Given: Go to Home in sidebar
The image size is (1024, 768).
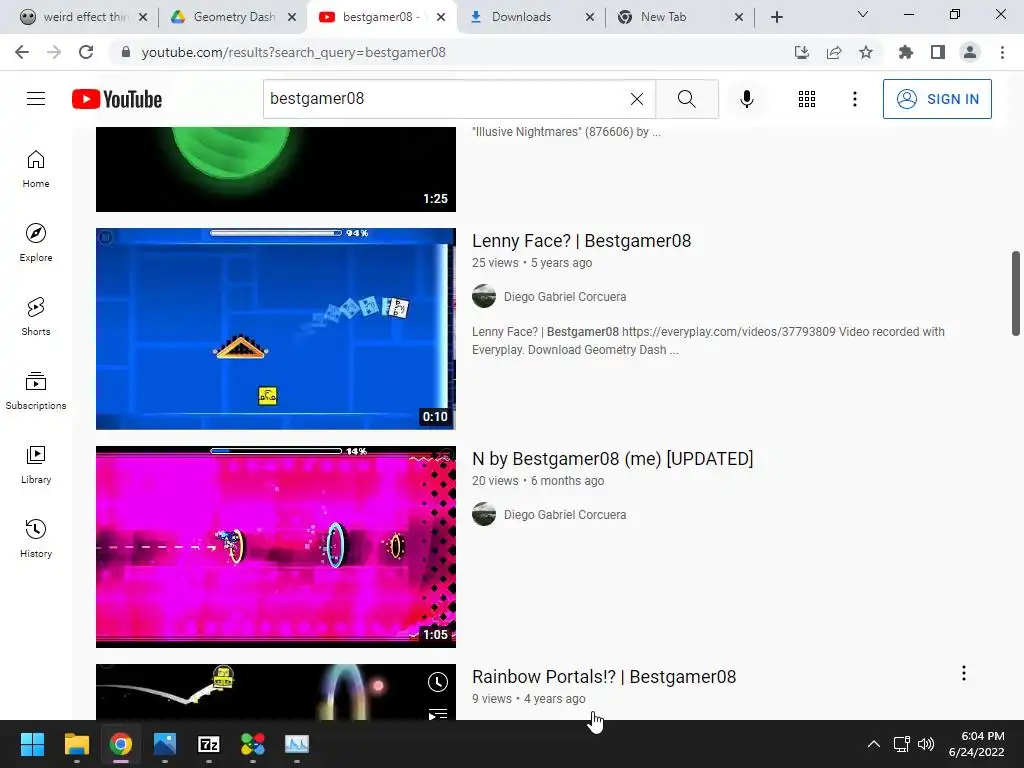Looking at the screenshot, I should click(36, 169).
